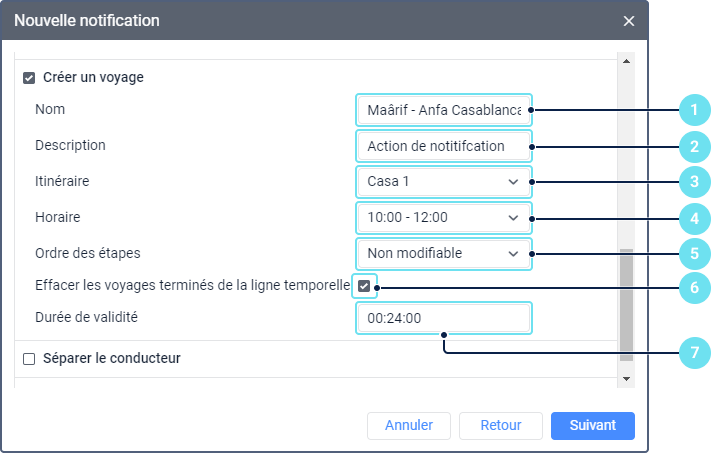721x453 pixels.
Task: Click the numbered callout 1 circle
Action: click(x=695, y=110)
